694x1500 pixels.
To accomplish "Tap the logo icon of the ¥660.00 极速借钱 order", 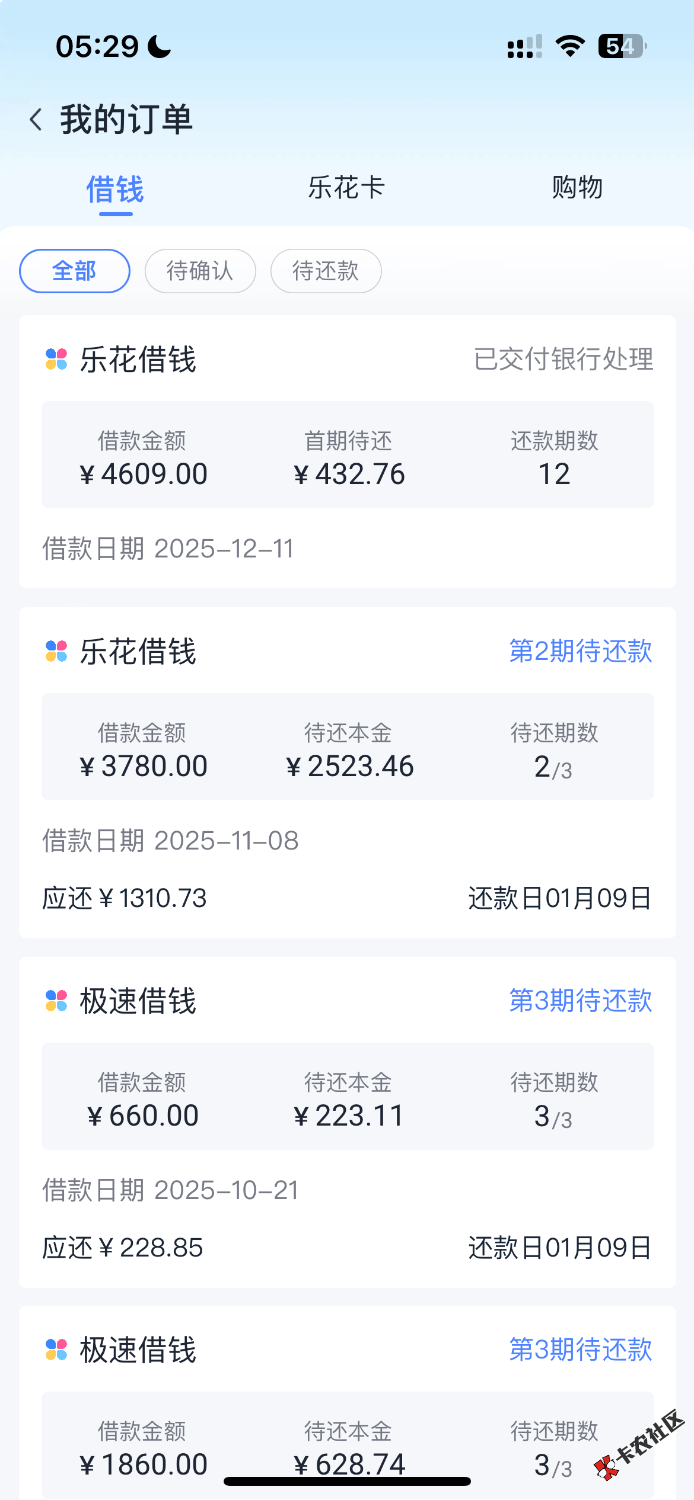I will click(56, 1001).
